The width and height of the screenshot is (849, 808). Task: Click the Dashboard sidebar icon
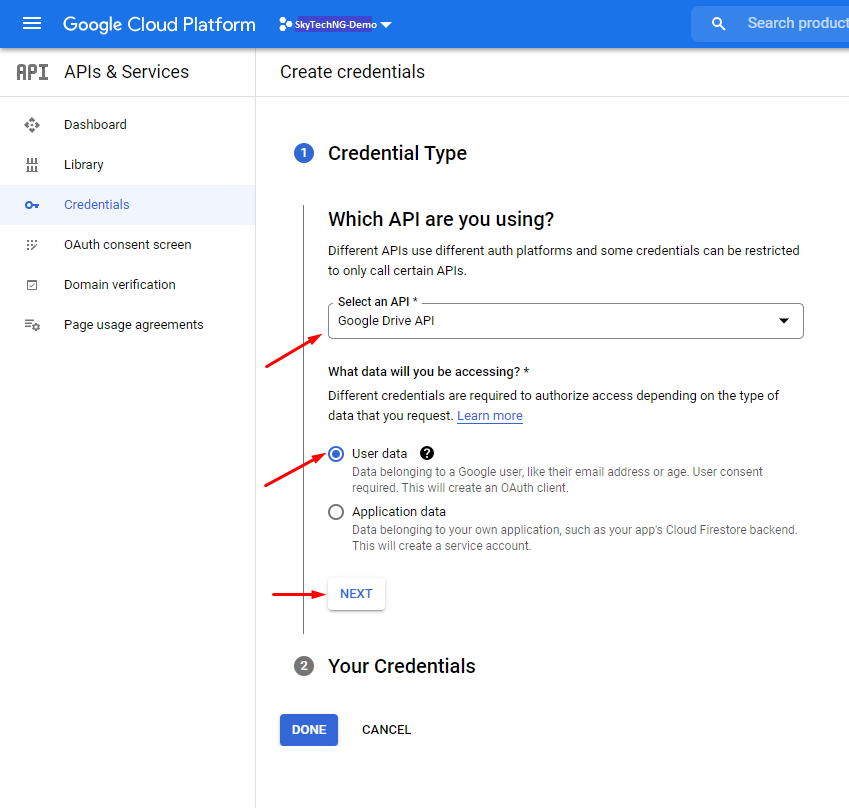[x=32, y=125]
